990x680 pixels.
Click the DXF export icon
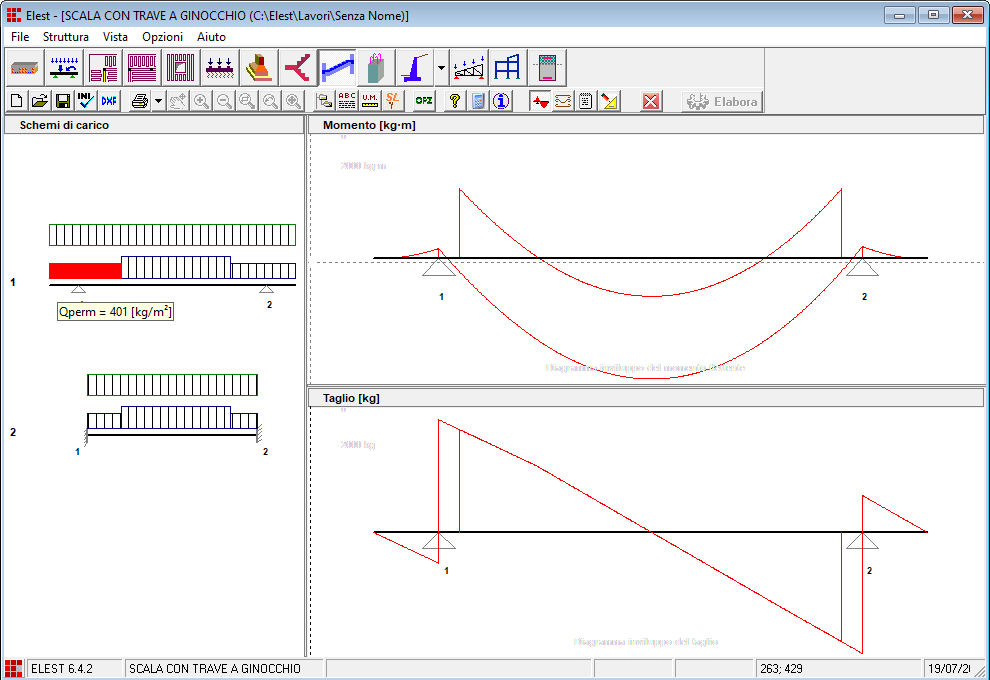coord(108,101)
